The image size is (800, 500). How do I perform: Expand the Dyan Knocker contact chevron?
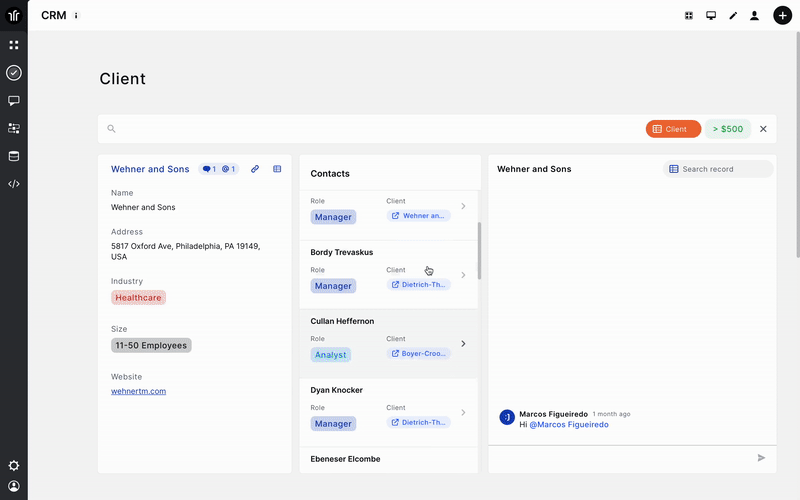click(463, 413)
